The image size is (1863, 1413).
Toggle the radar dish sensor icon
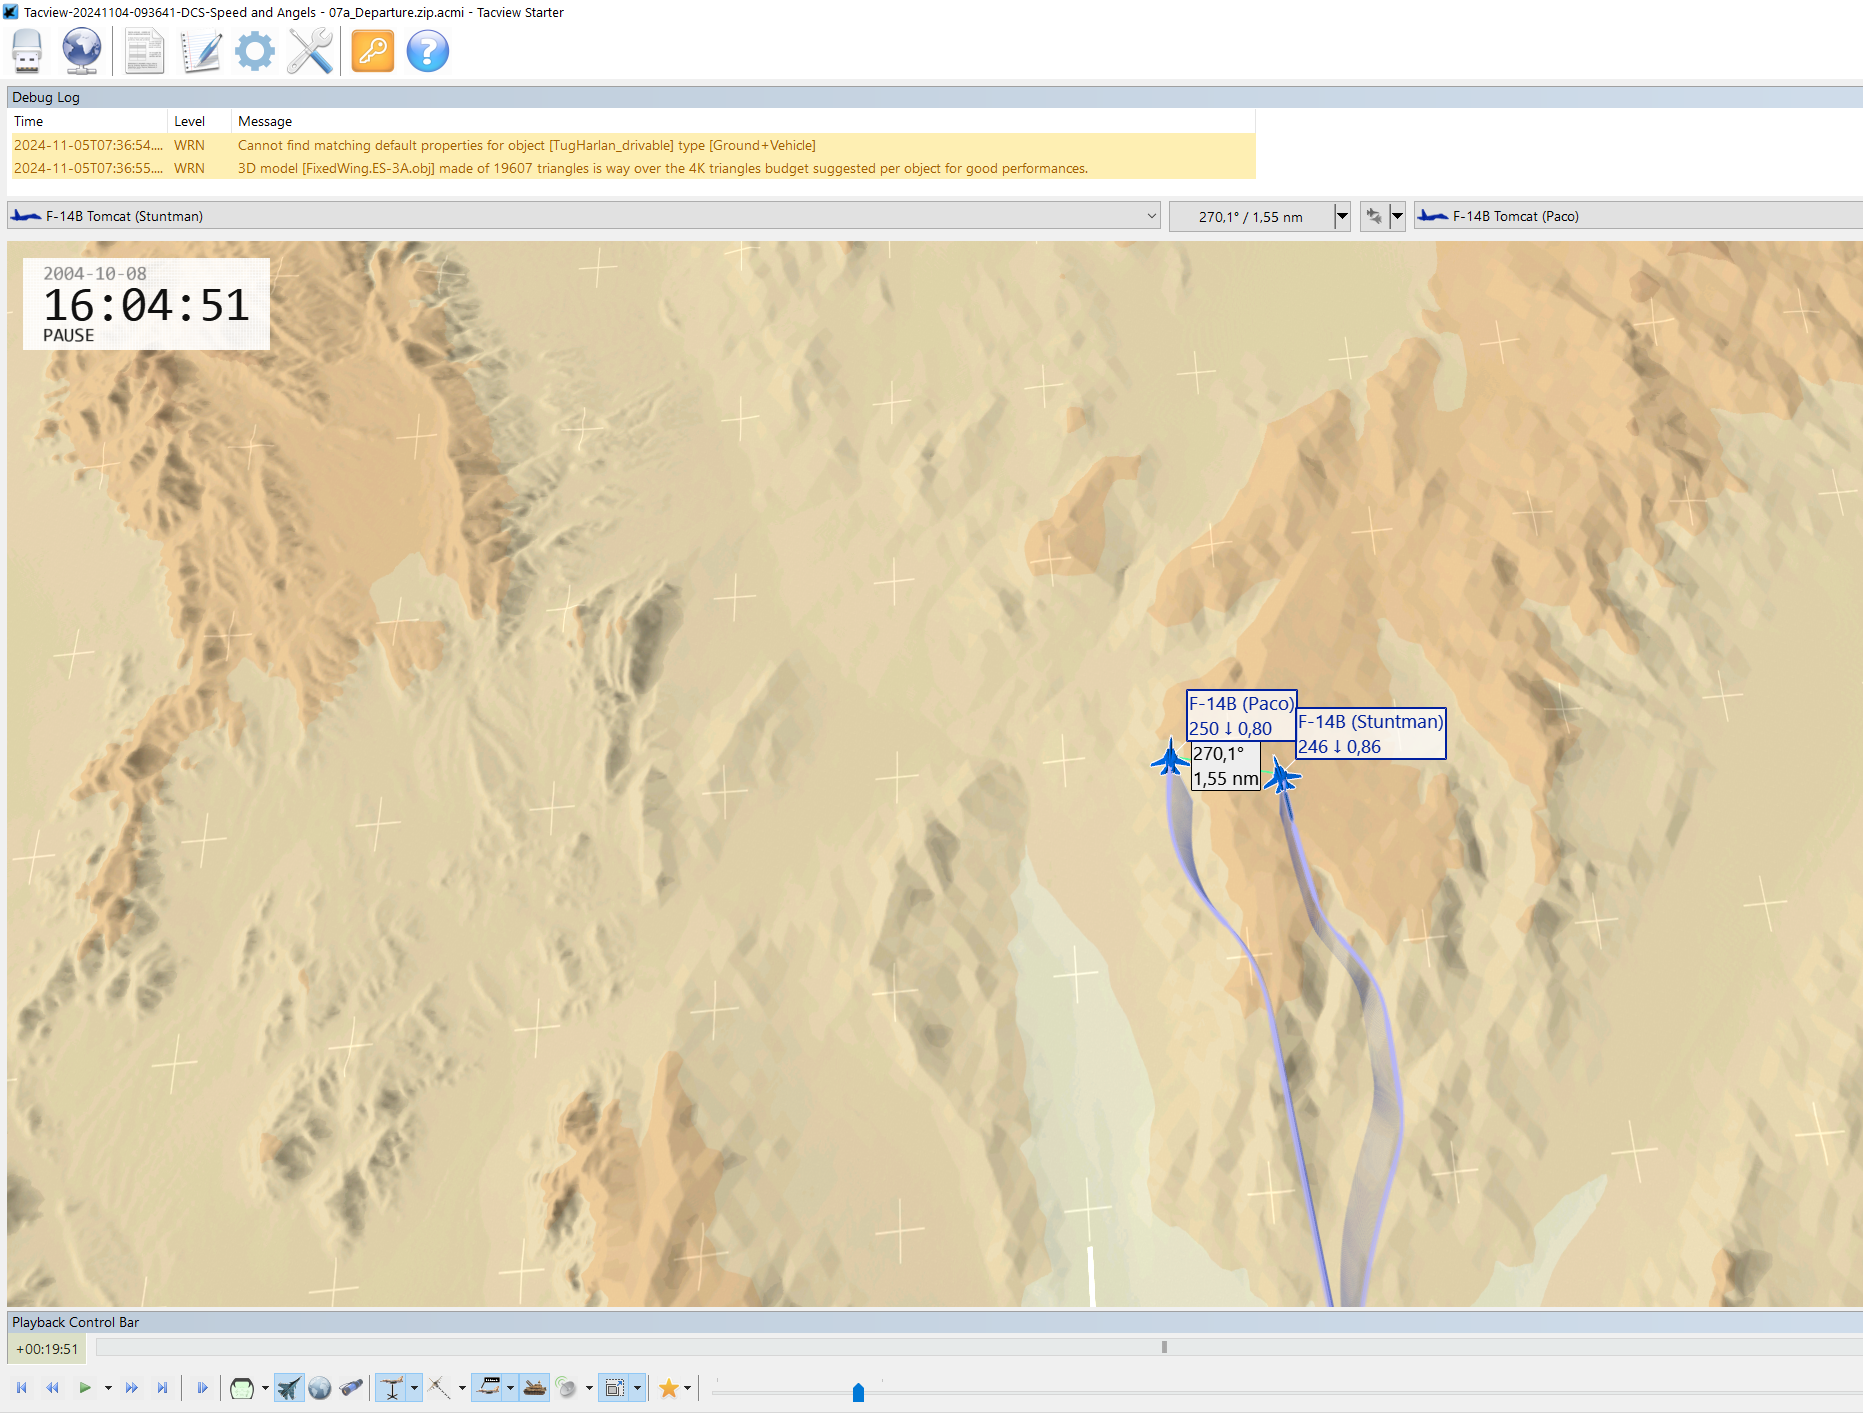[566, 1388]
